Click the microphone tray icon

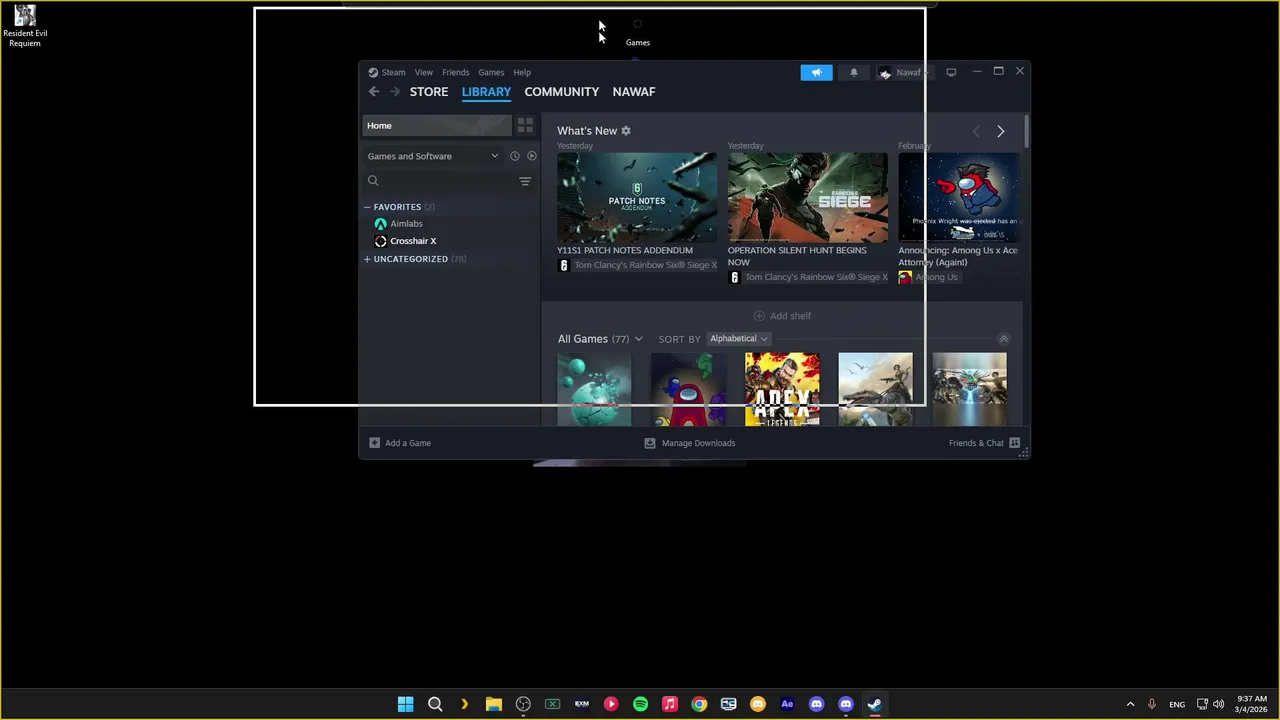[1152, 704]
